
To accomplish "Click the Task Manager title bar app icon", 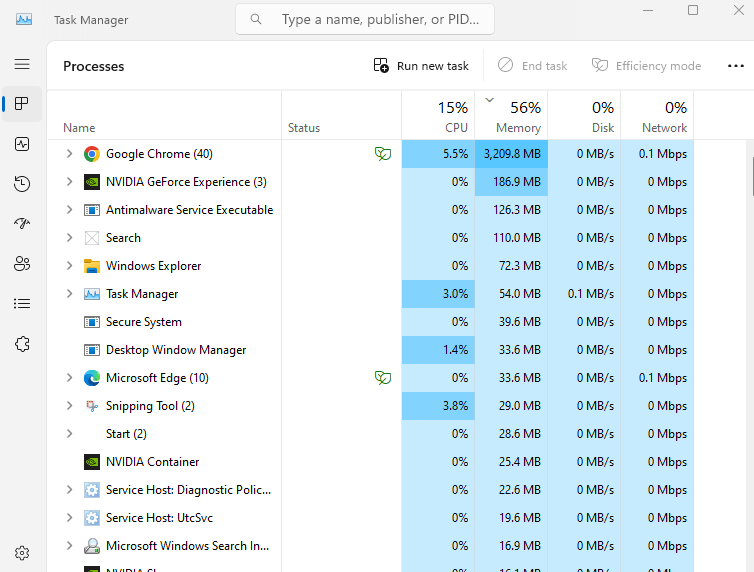I will click(24, 19).
